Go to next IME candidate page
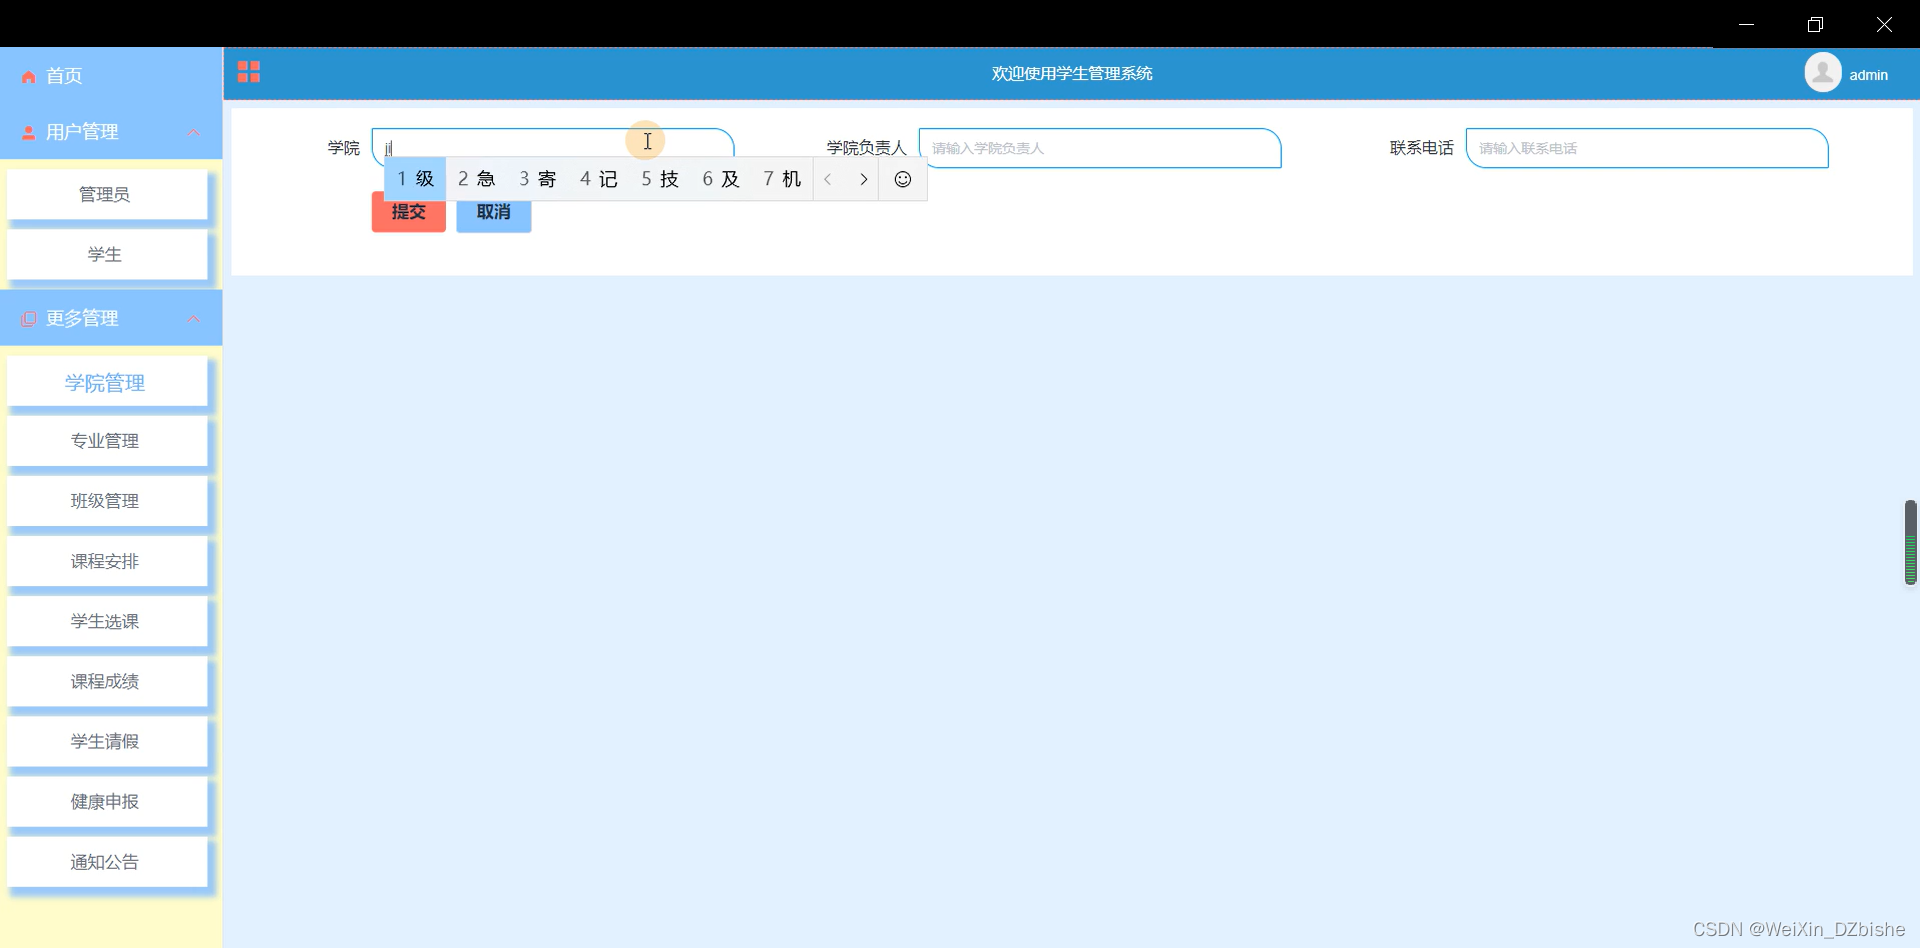Screen dimensions: 1920x948 864,180
